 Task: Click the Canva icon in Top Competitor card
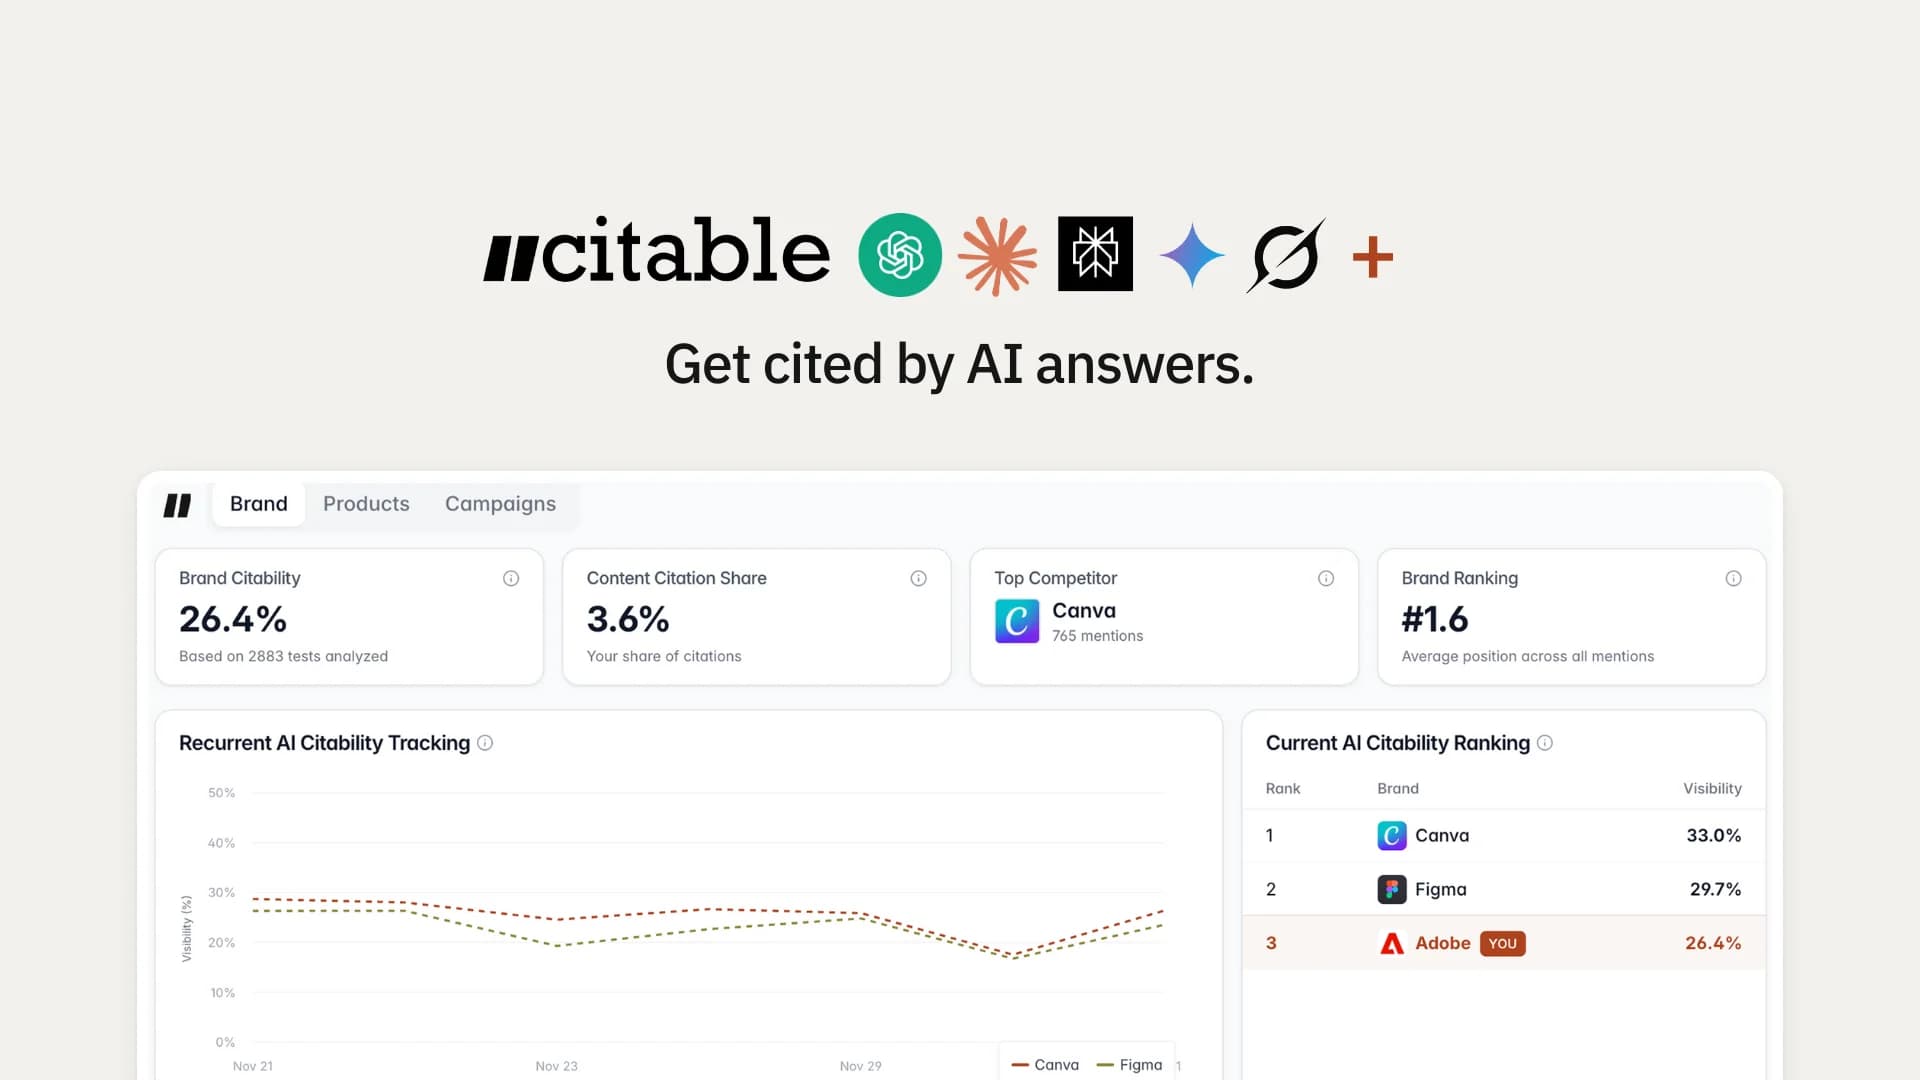tap(1016, 621)
